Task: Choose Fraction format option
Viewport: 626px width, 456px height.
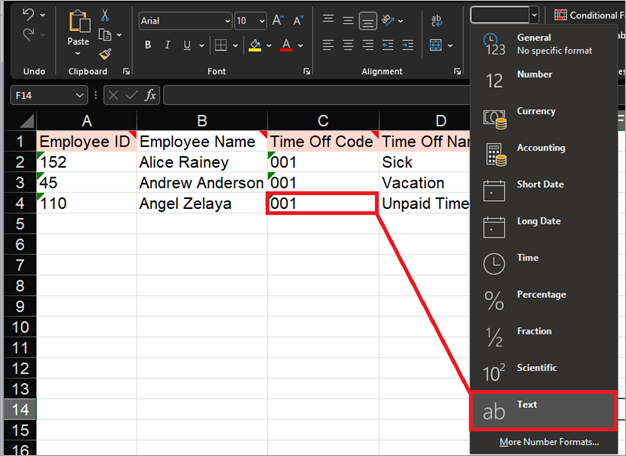Action: 544,338
